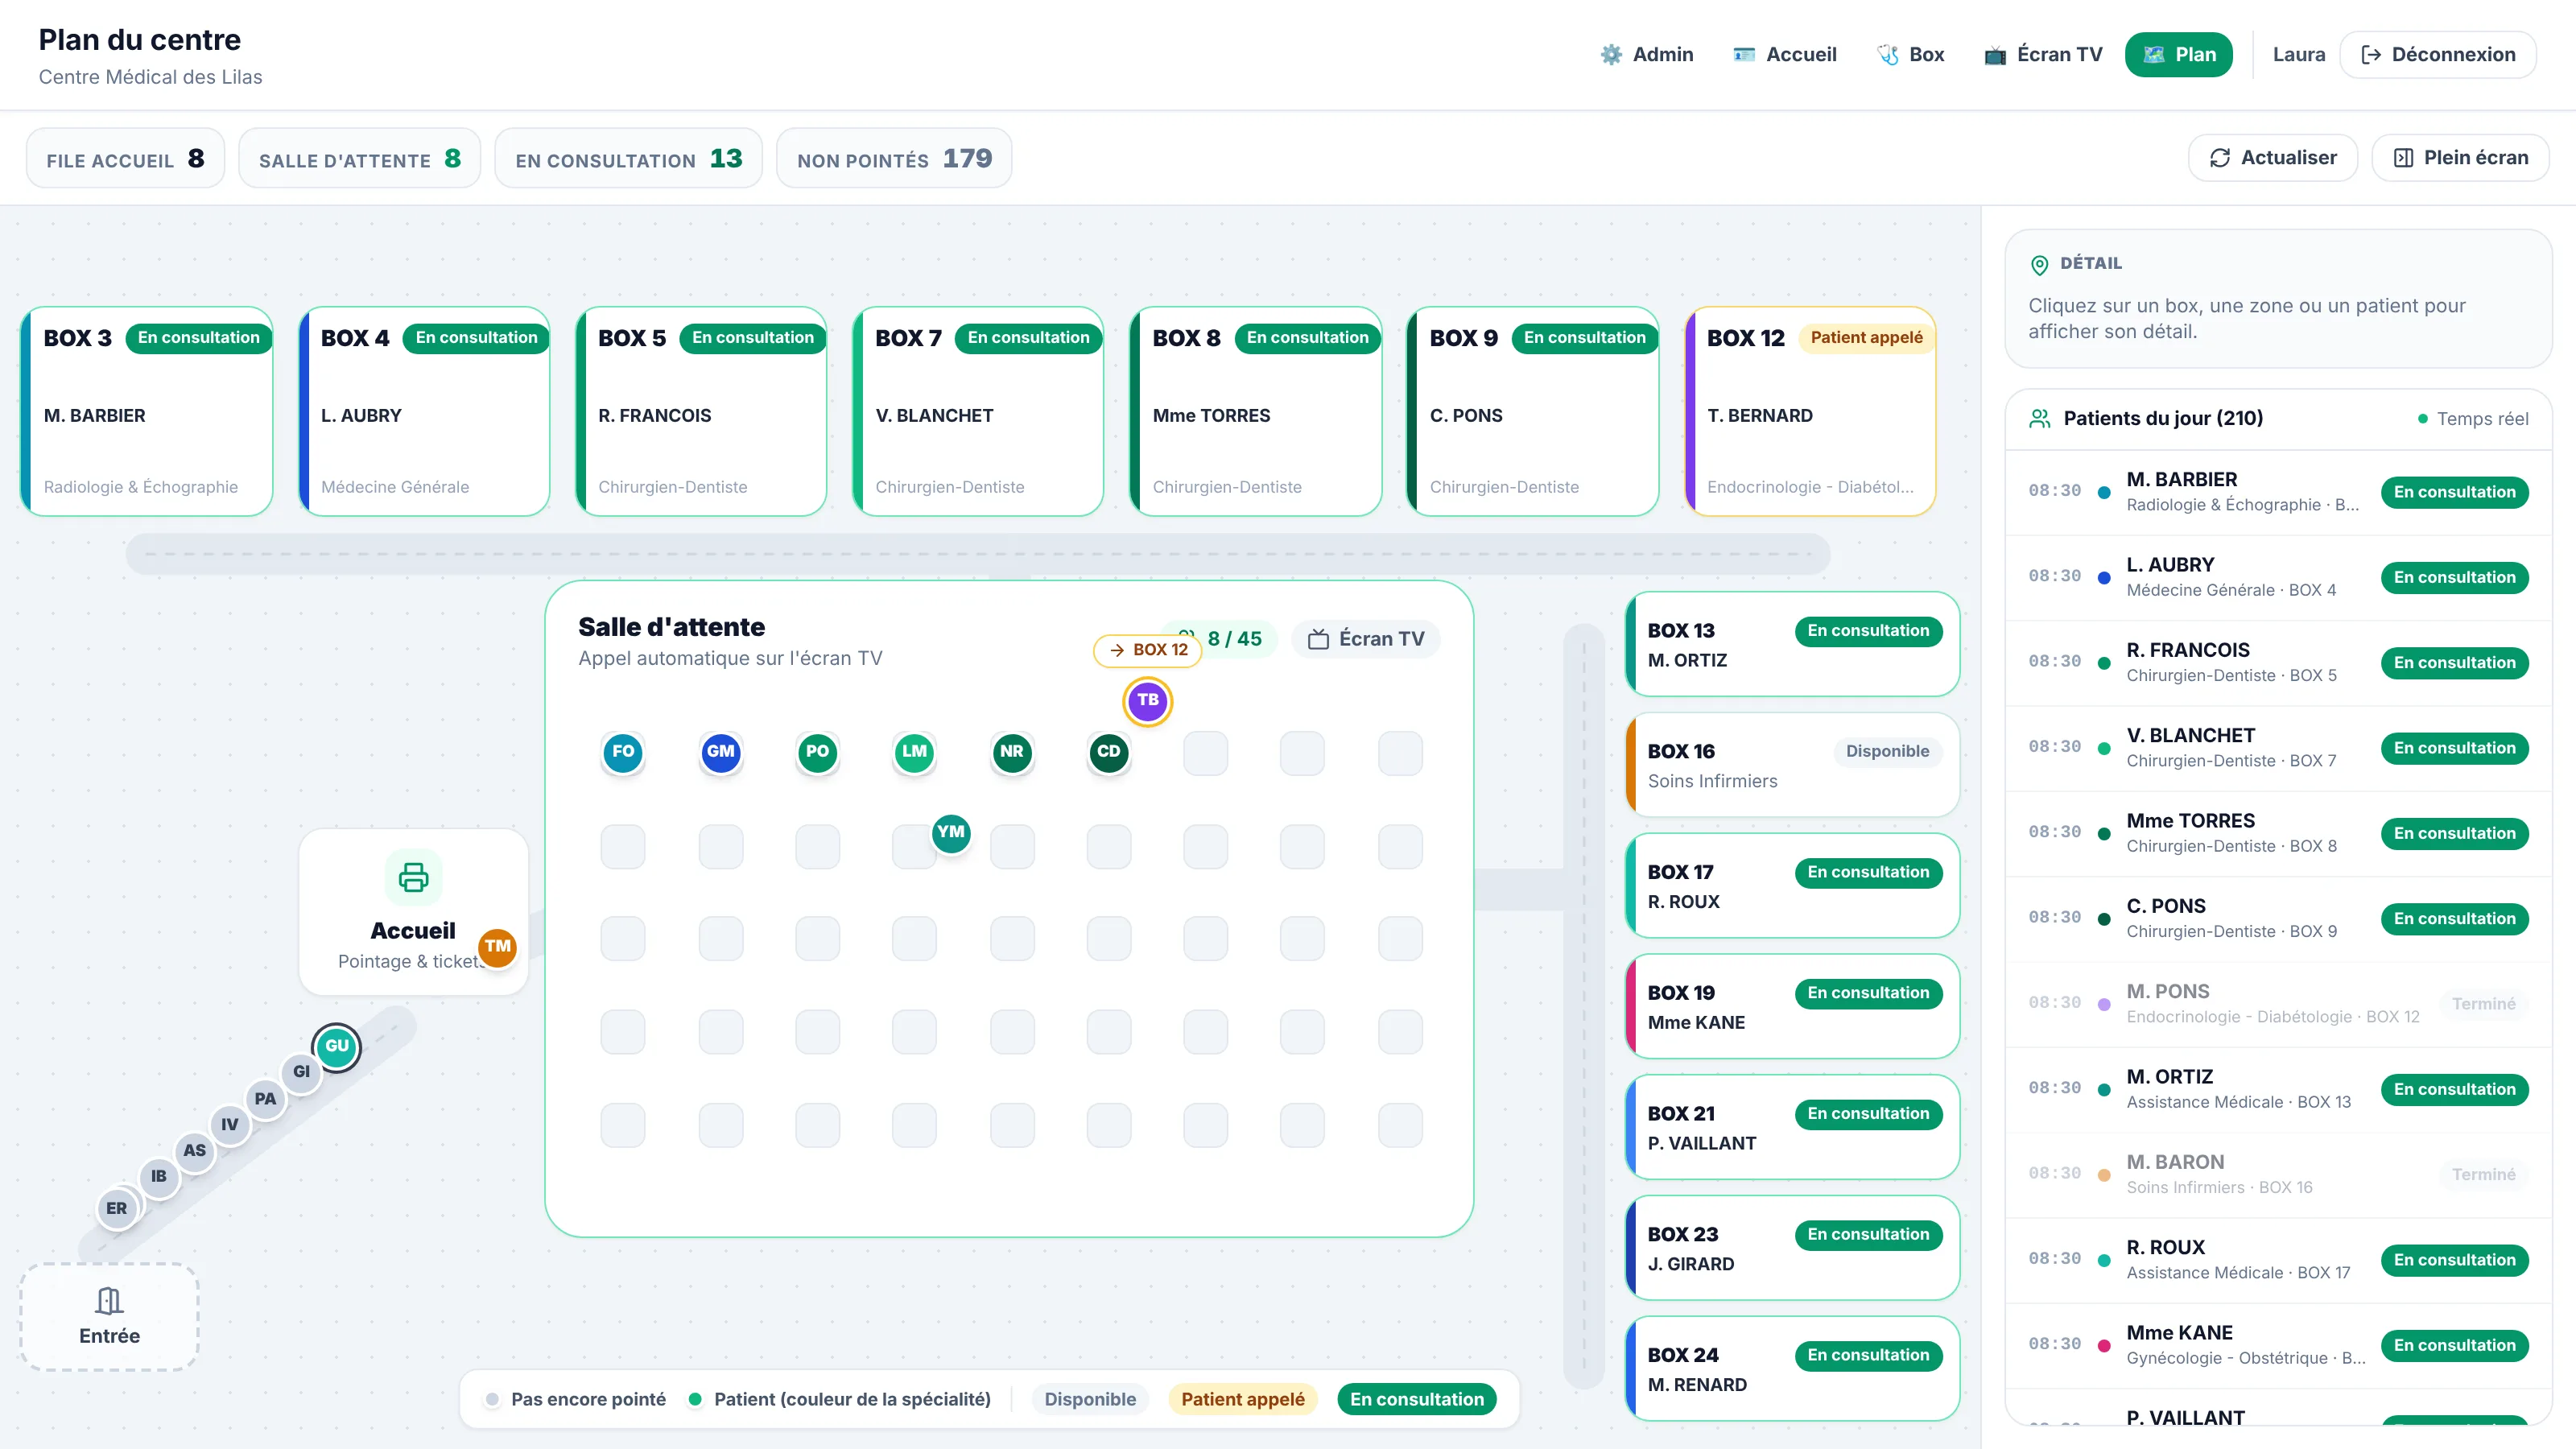2576x1449 pixels.
Task: Open the BOX 19 Mme KANE card
Action: (1793, 1006)
